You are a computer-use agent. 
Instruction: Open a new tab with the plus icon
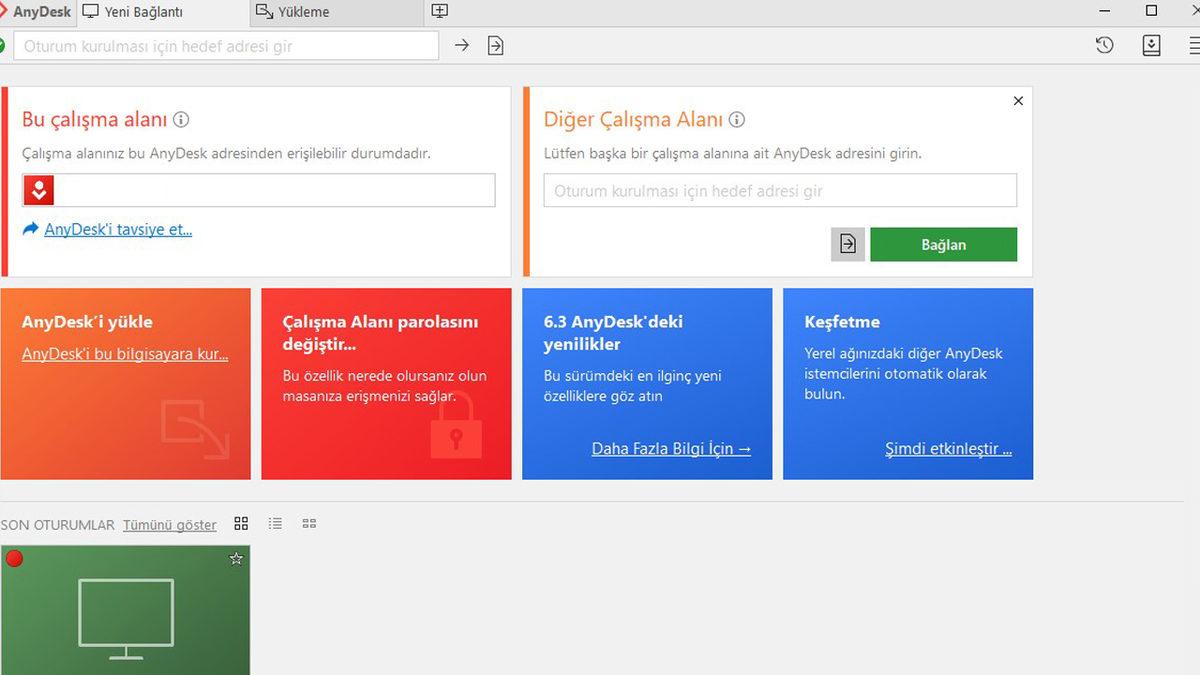(x=438, y=11)
